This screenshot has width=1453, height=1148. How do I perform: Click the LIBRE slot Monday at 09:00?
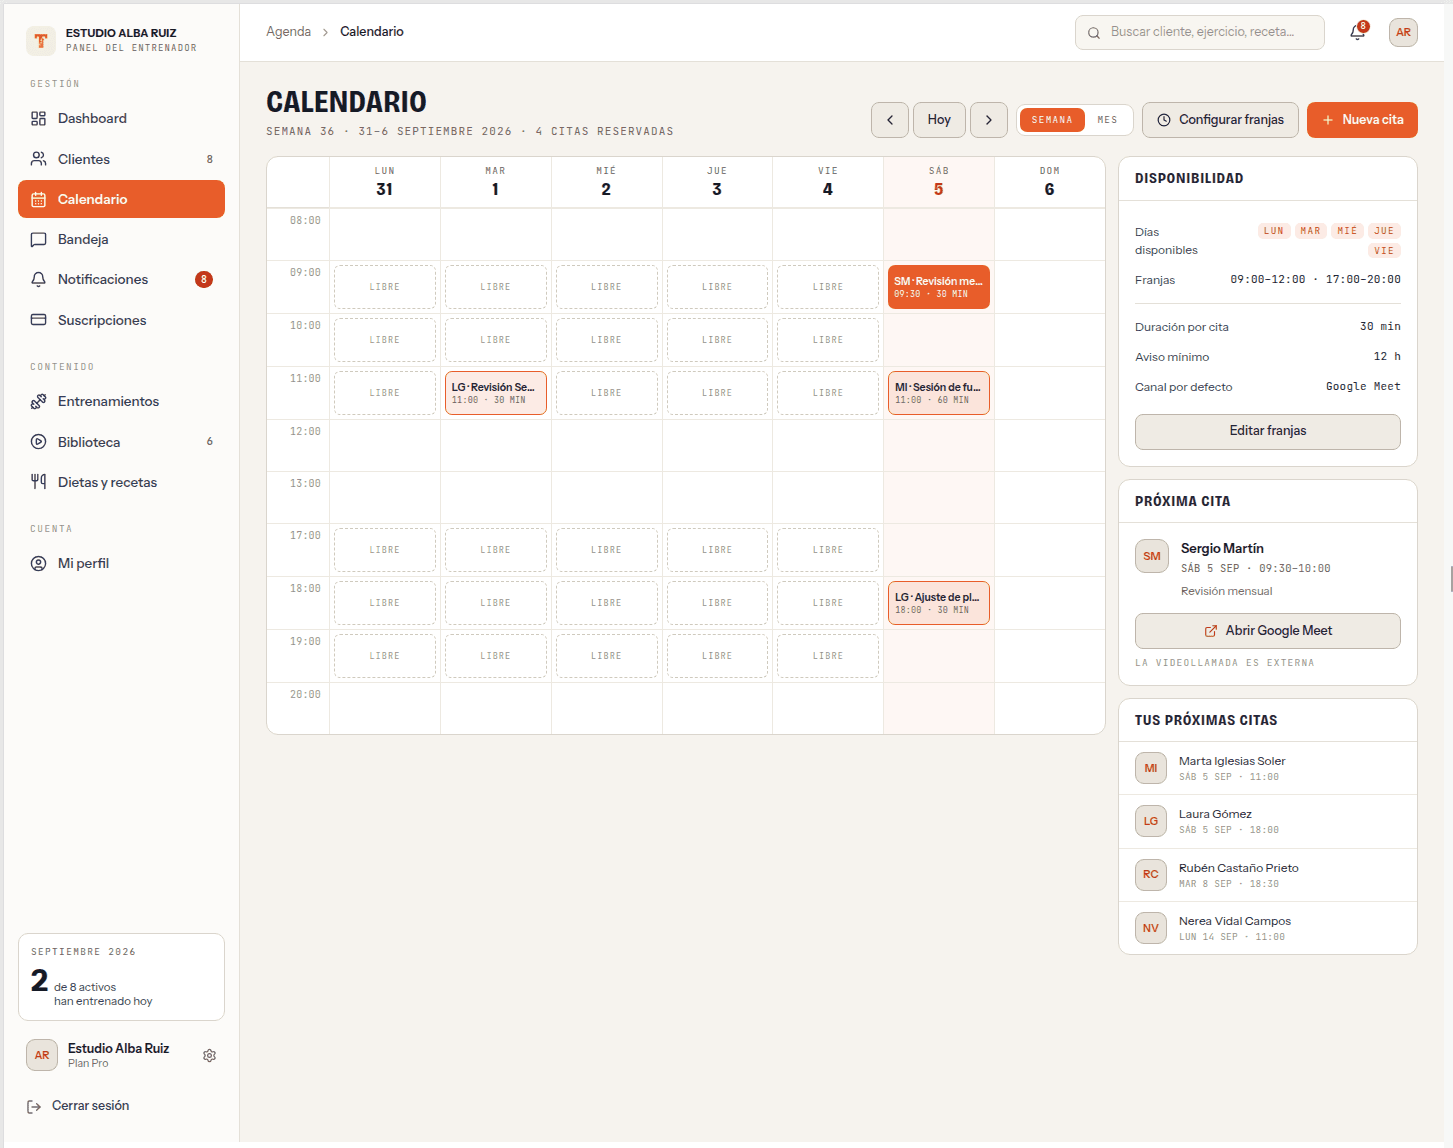click(x=385, y=287)
